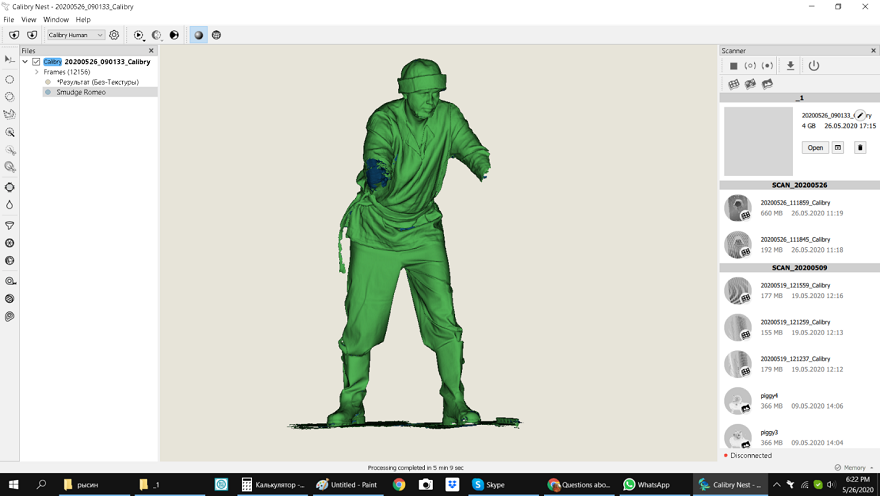Delete the 20200526_090133 scan with trash button

(x=860, y=148)
